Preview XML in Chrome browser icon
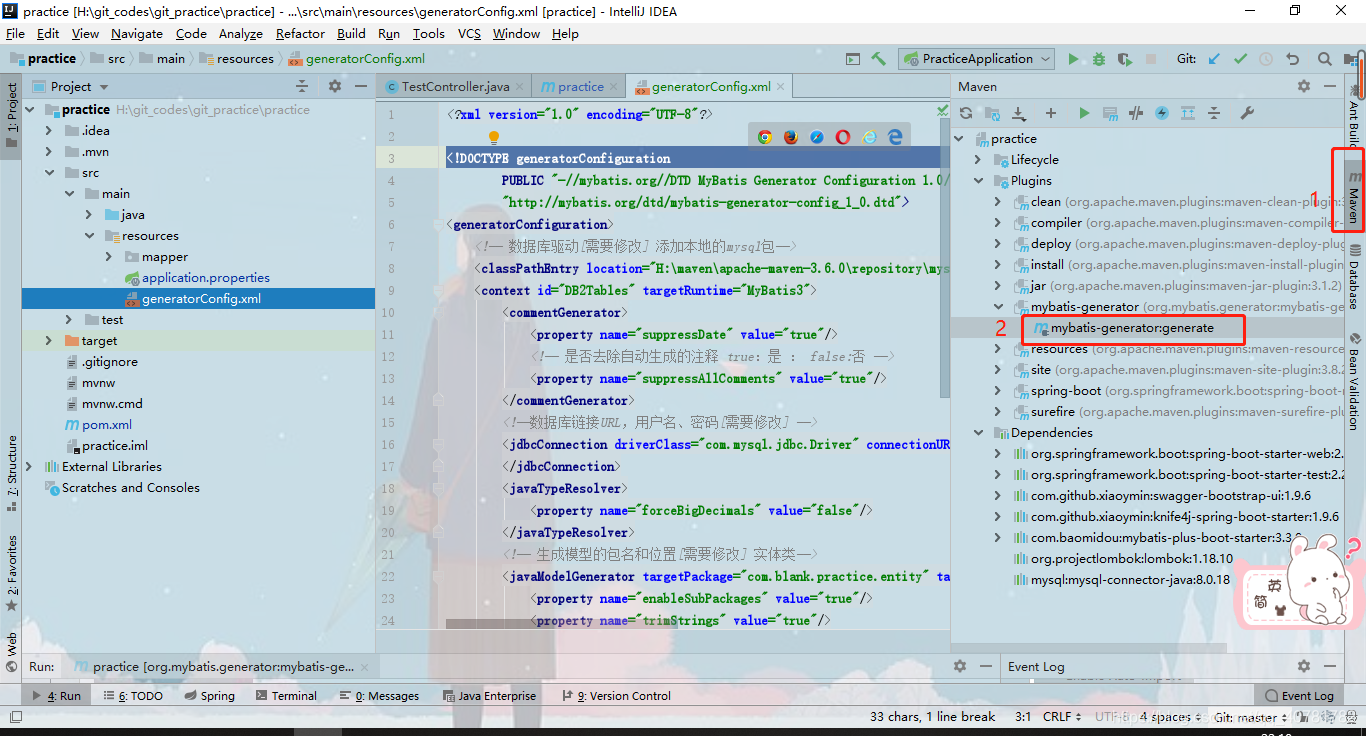The image size is (1366, 736). pyautogui.click(x=765, y=137)
